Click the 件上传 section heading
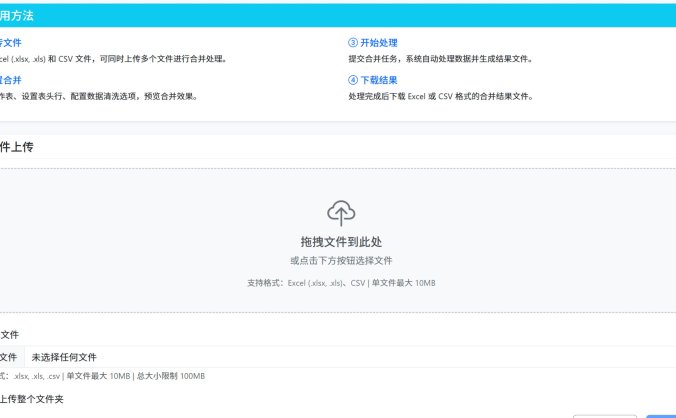This screenshot has height=418, width=676. (16, 147)
